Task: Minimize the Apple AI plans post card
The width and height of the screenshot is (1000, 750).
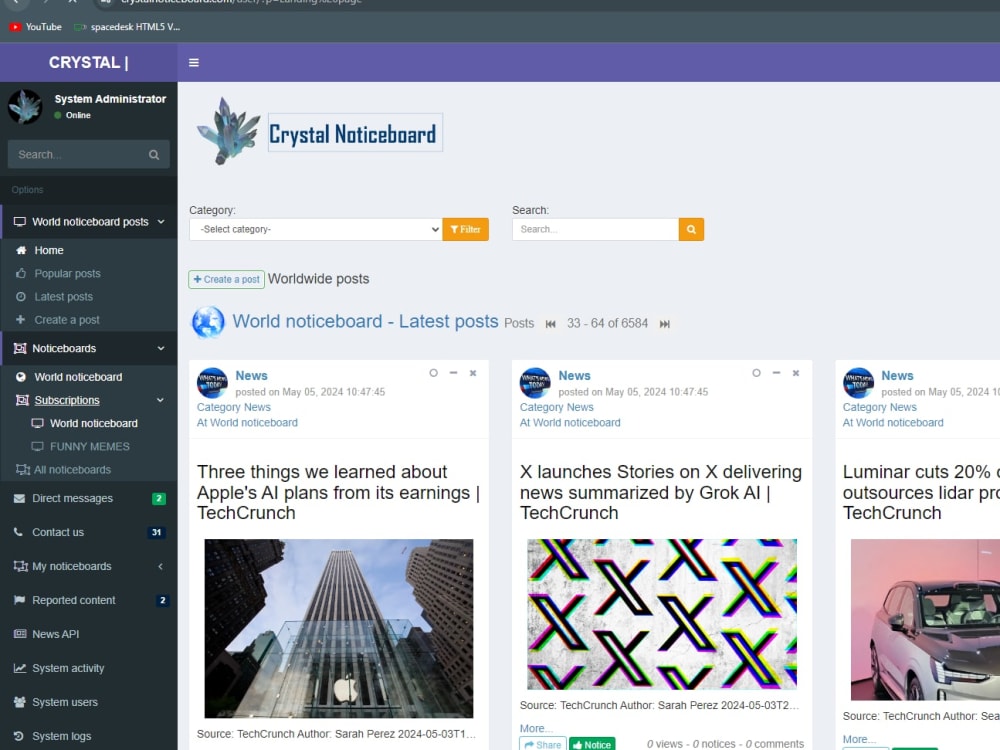Action: point(453,373)
